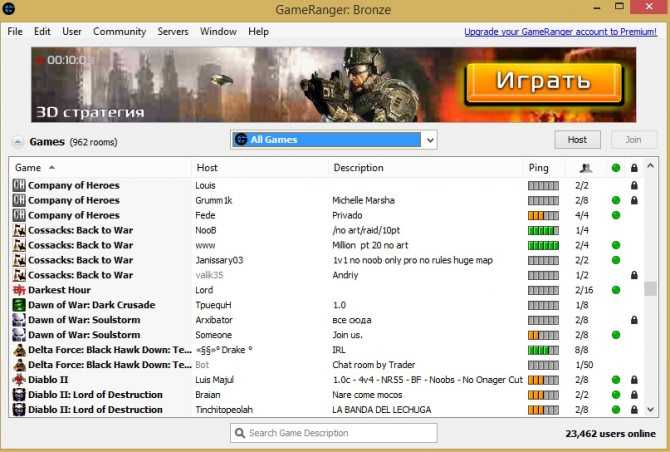This screenshot has height=452, width=670.
Task: Click the '23,462 users online' status text
Action: point(611,434)
